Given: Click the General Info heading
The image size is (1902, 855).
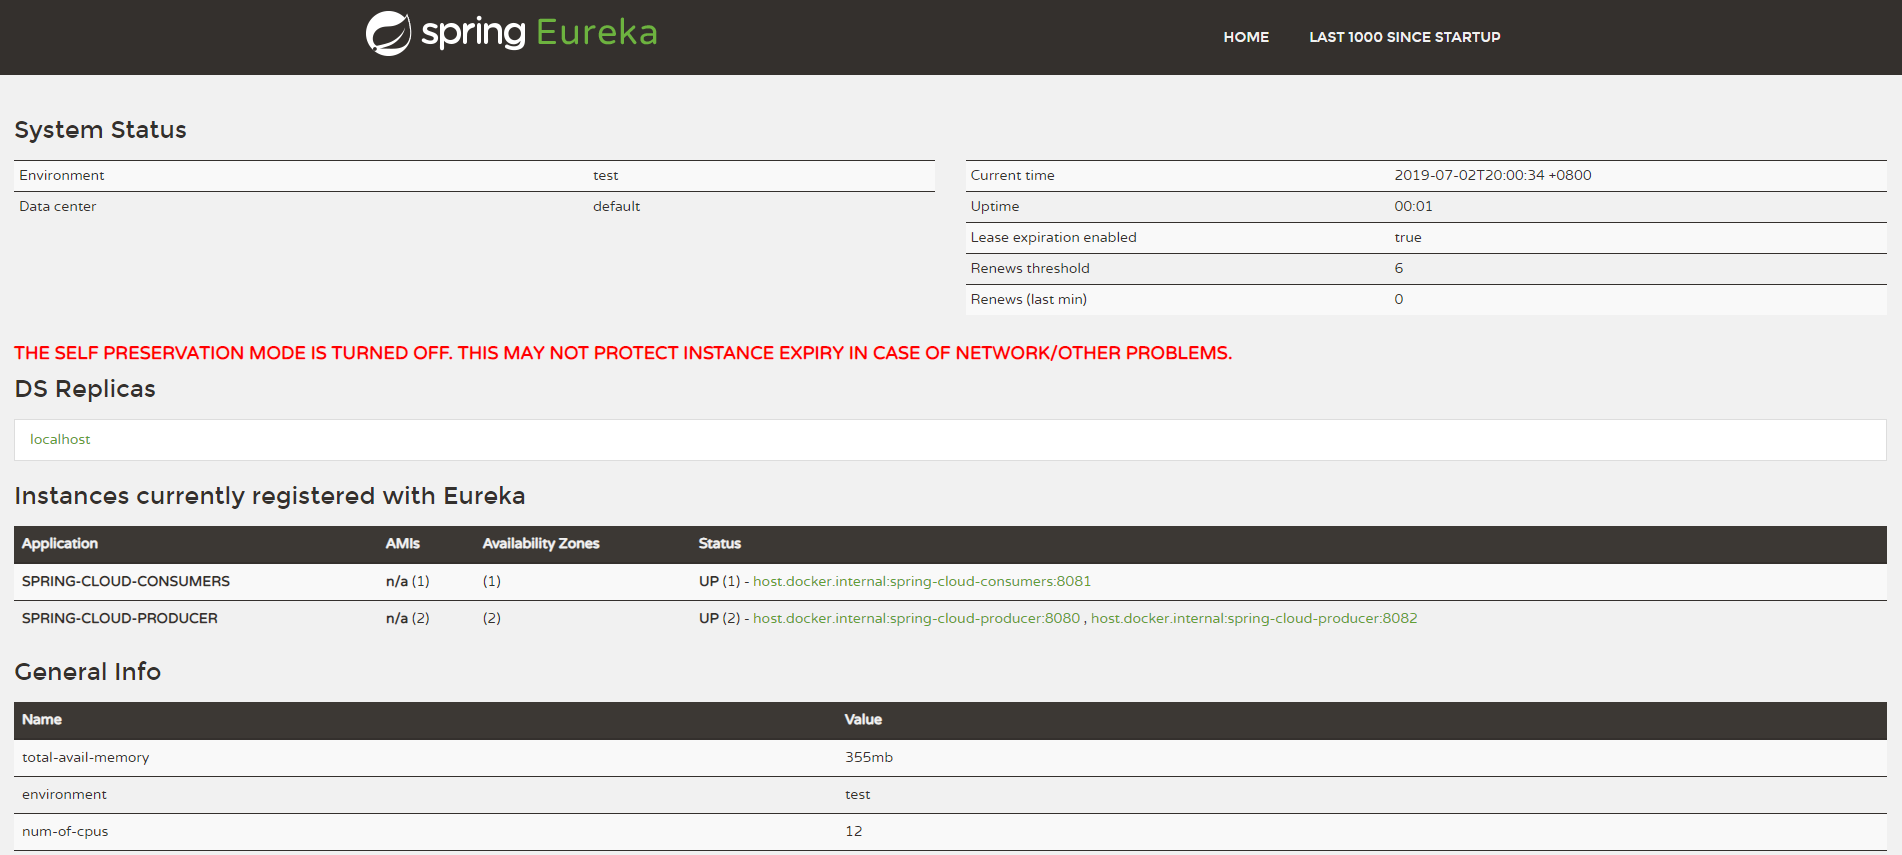Looking at the screenshot, I should (88, 672).
